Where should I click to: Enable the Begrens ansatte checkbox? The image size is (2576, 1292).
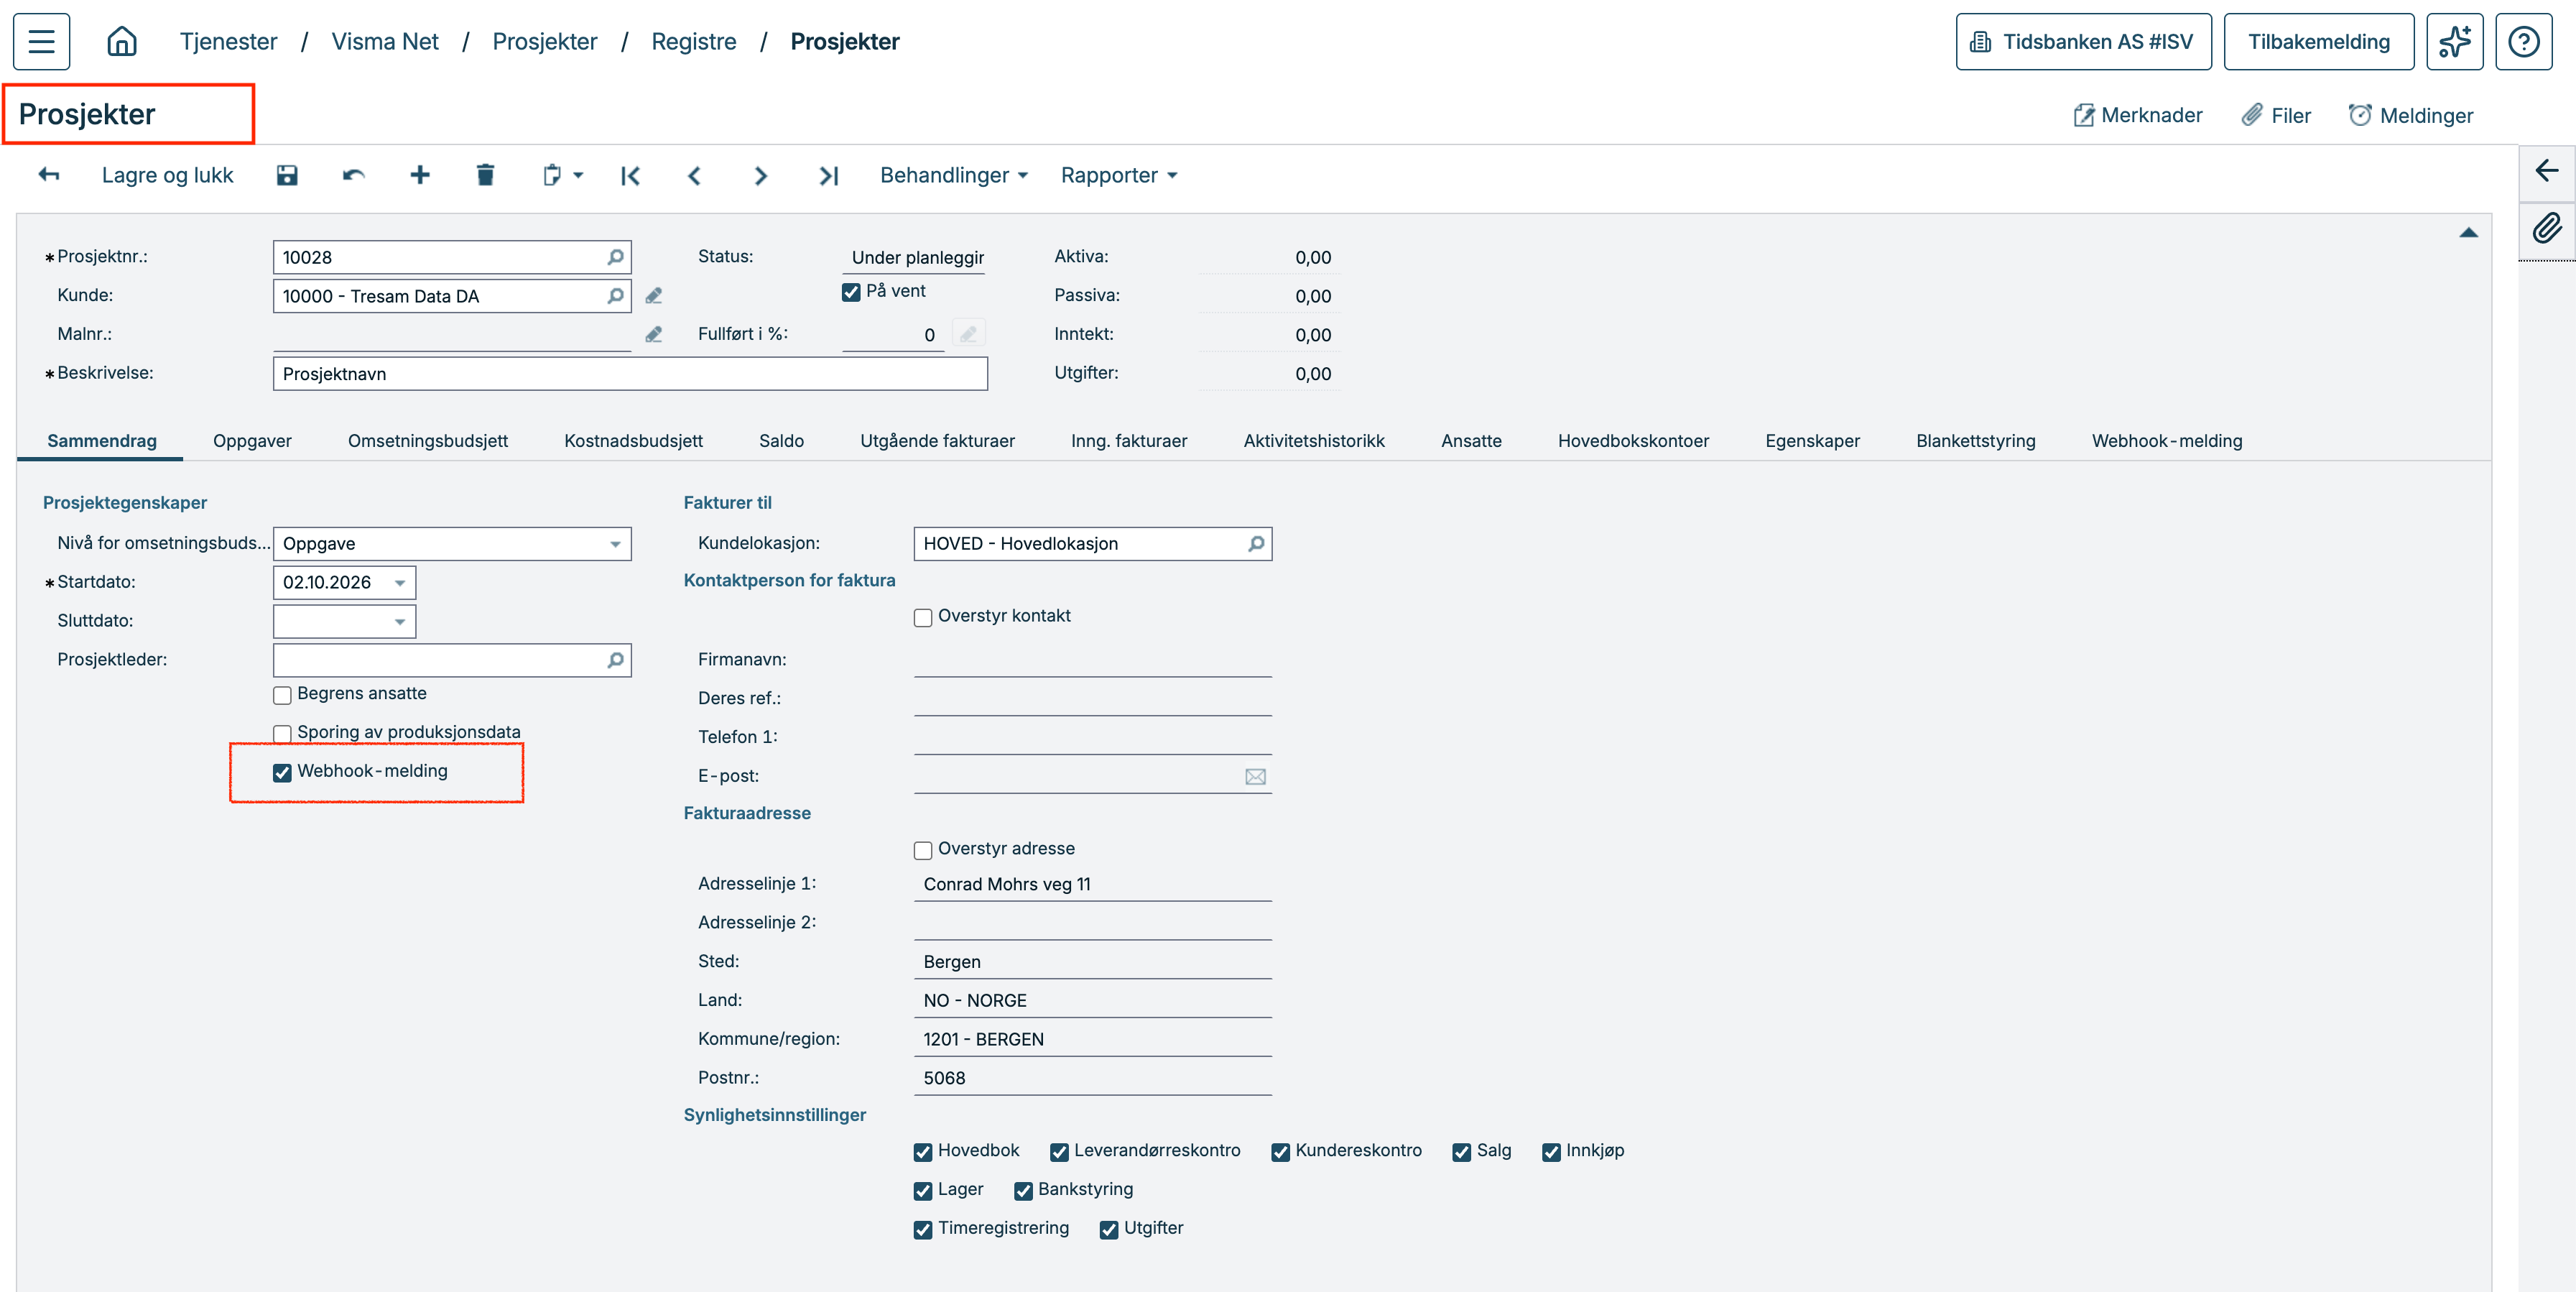pyautogui.click(x=282, y=695)
